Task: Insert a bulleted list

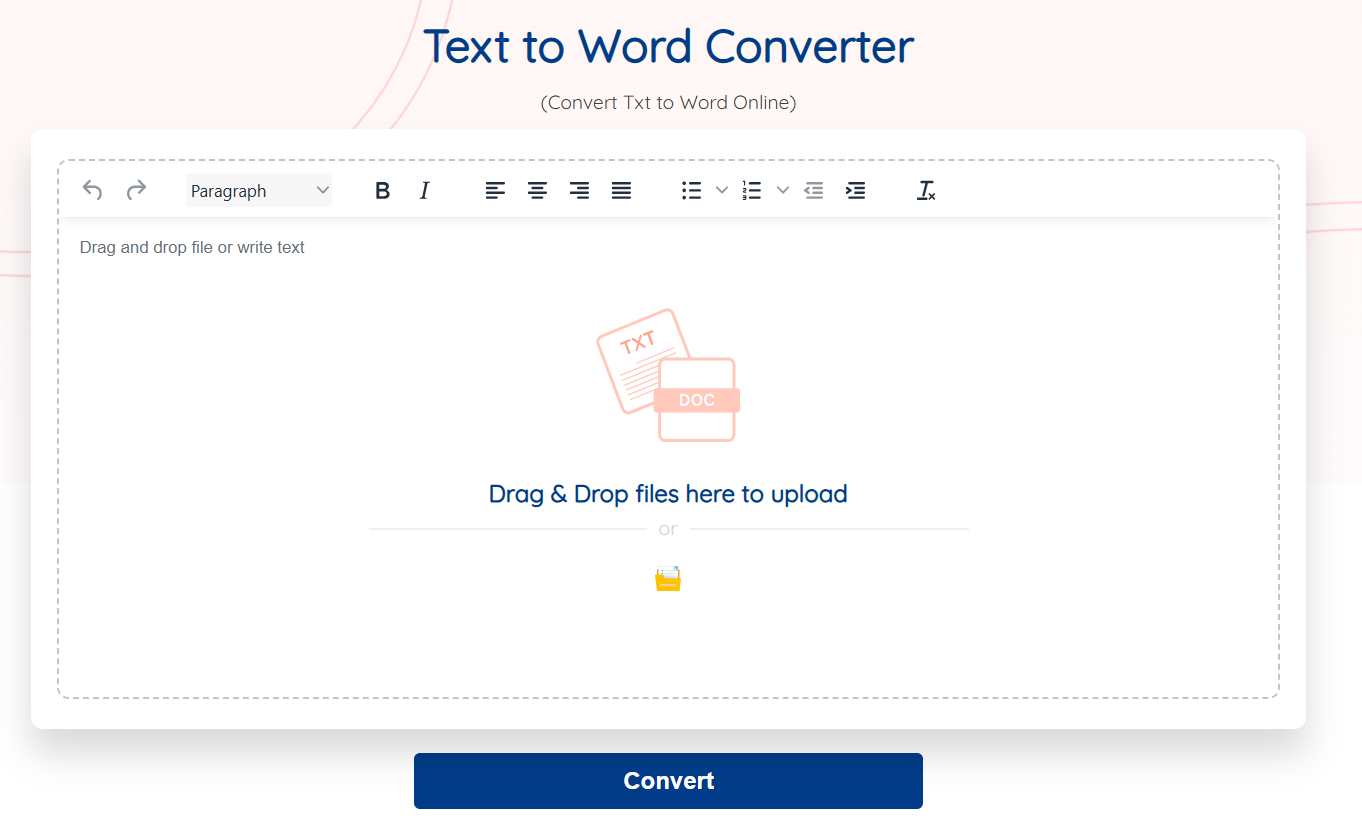Action: pos(691,190)
